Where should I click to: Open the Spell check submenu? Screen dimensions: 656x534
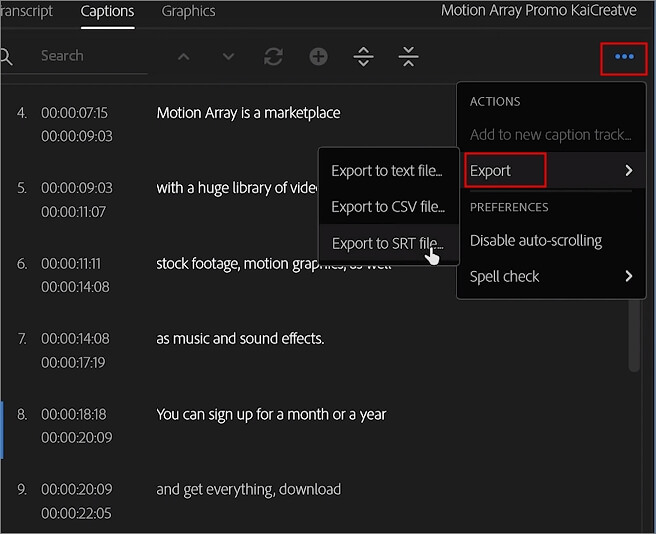pyautogui.click(x=551, y=276)
